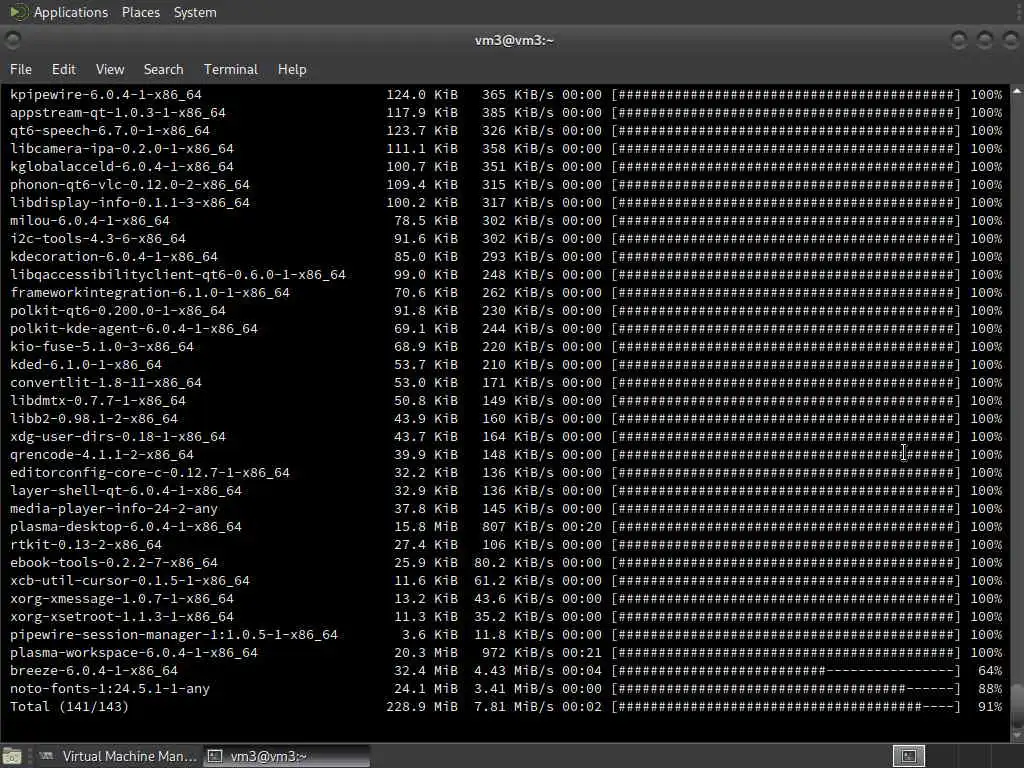Click the libqaccessibilityclient-qt6 package line

[x=506, y=274]
